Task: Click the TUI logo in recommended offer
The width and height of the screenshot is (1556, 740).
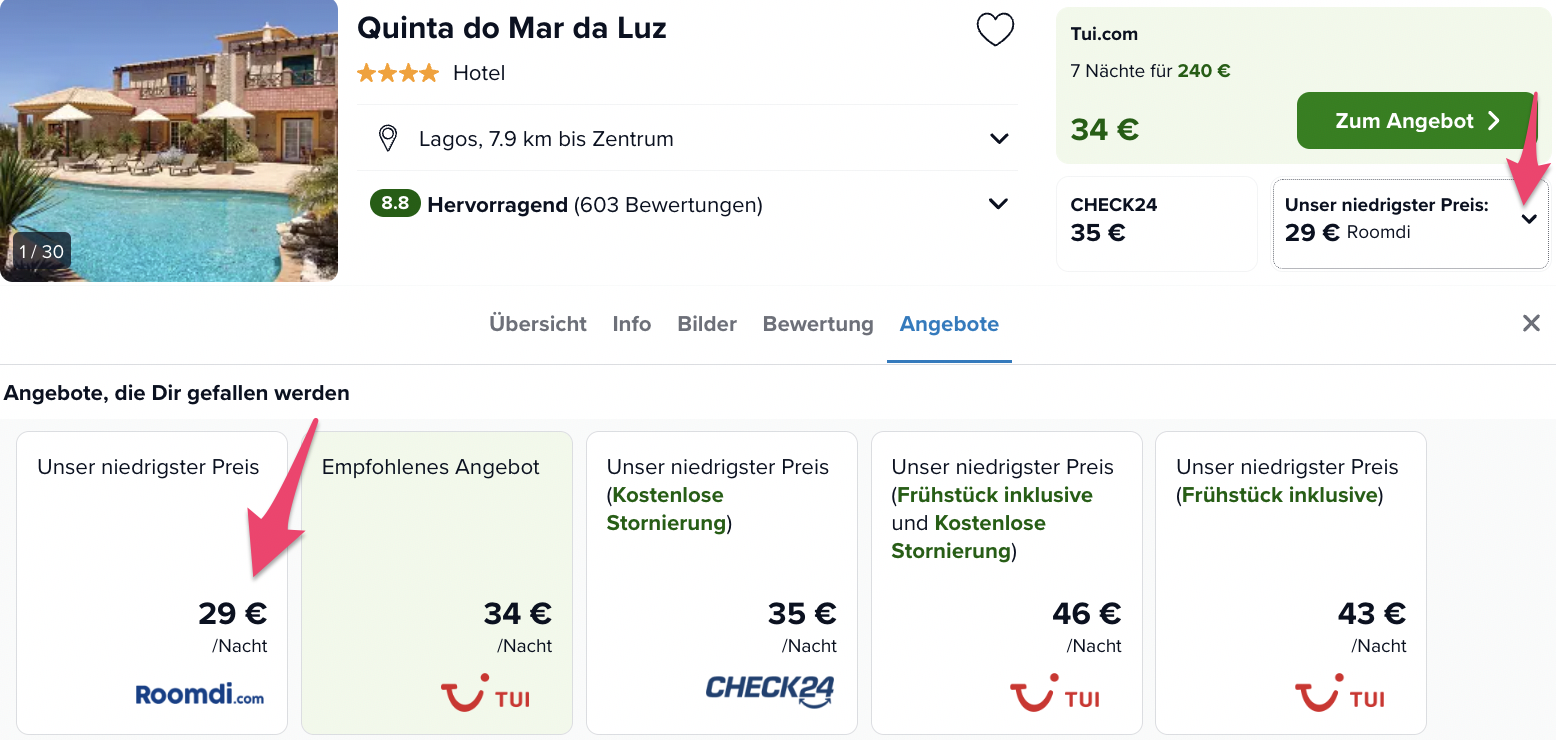Action: click(x=485, y=693)
